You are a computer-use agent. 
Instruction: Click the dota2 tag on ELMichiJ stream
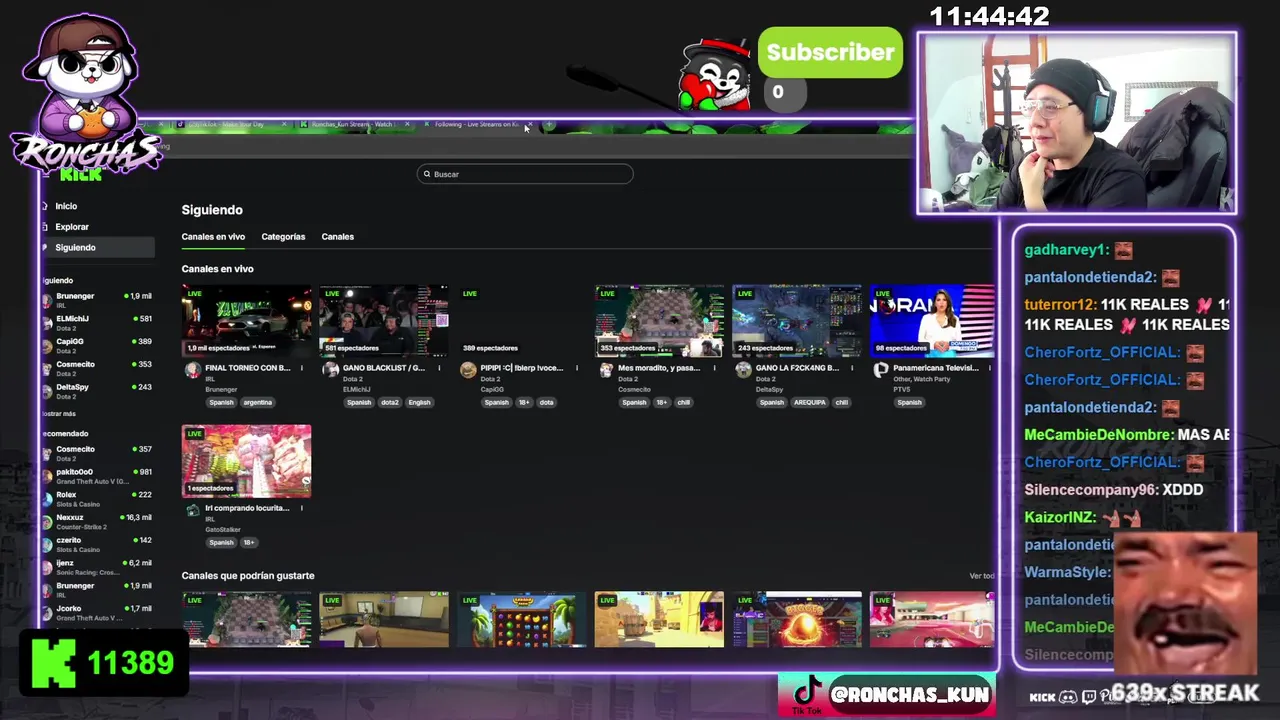coord(390,402)
